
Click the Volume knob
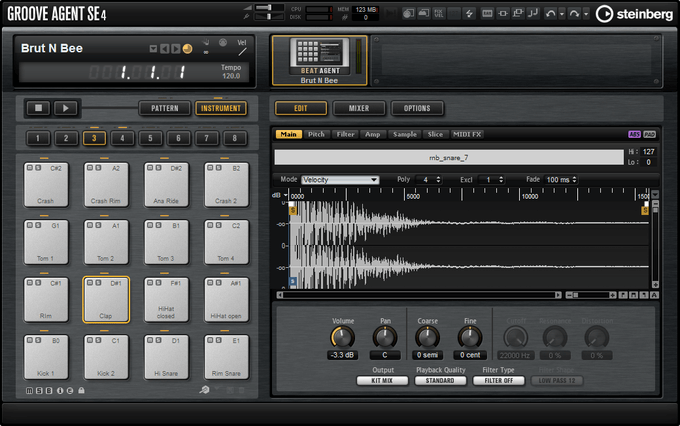click(343, 338)
